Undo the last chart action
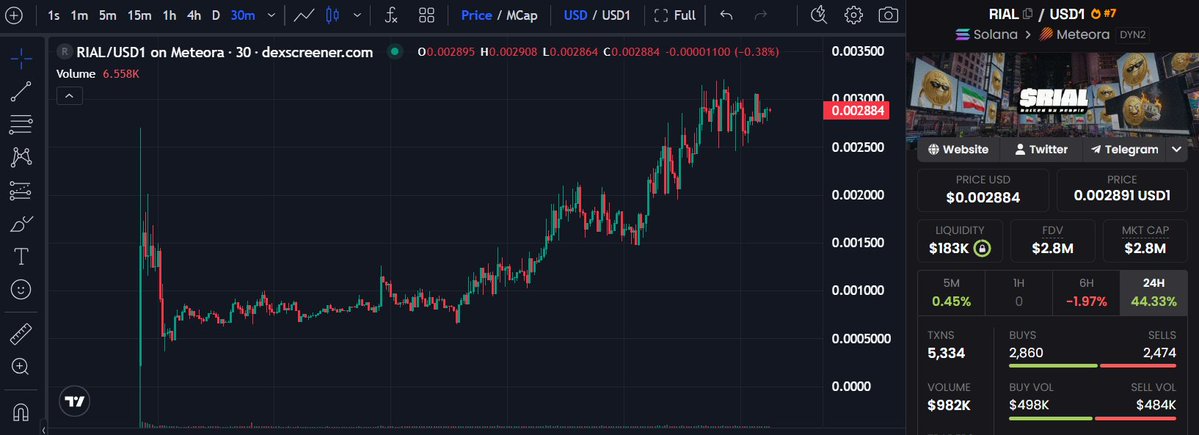1199x435 pixels. point(726,15)
